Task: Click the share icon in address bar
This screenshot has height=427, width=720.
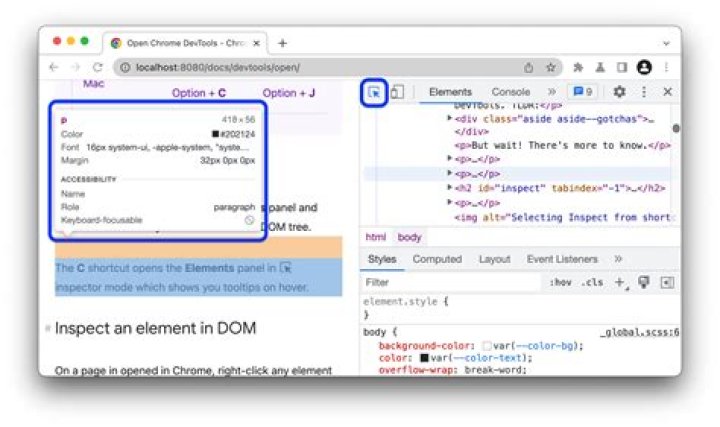Action: coord(529,67)
